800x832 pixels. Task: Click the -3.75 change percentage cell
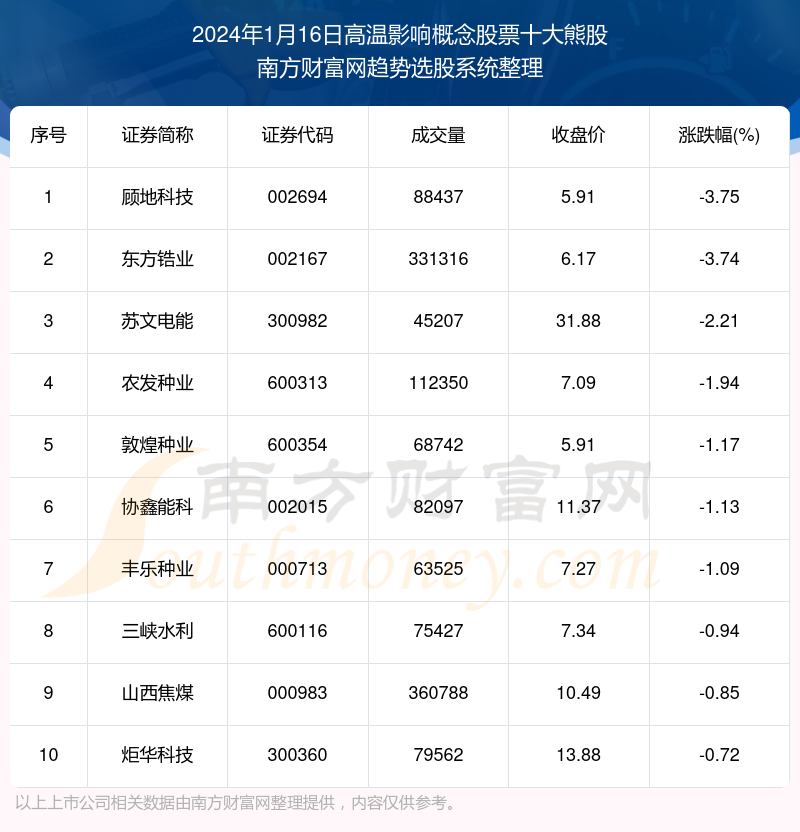tap(719, 197)
